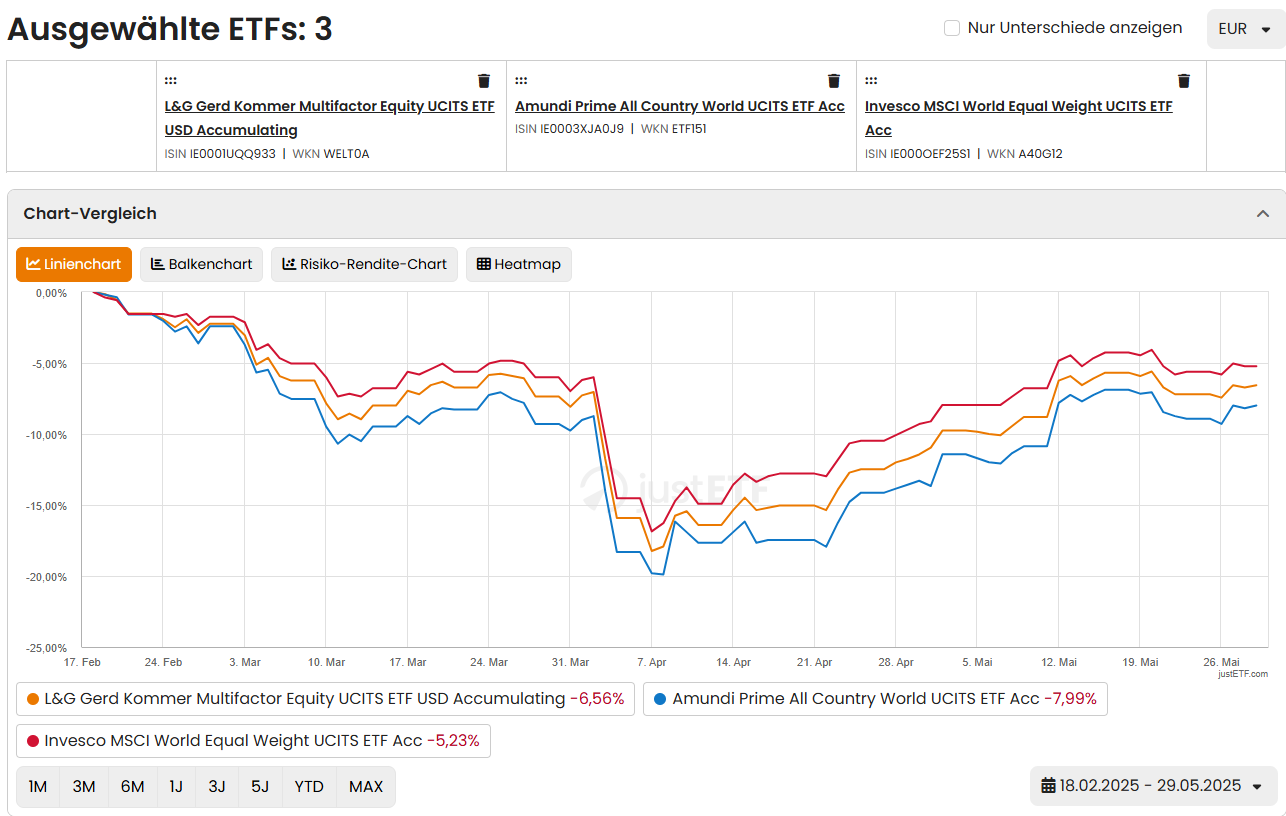
Task: Click red color dot for Invesco legend
Action: point(34,741)
